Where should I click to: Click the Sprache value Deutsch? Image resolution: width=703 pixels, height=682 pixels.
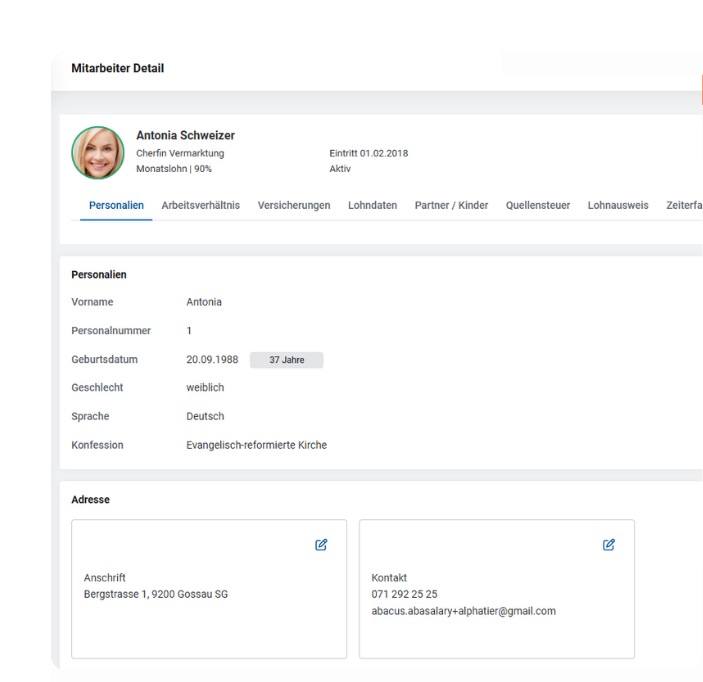pyautogui.click(x=205, y=417)
